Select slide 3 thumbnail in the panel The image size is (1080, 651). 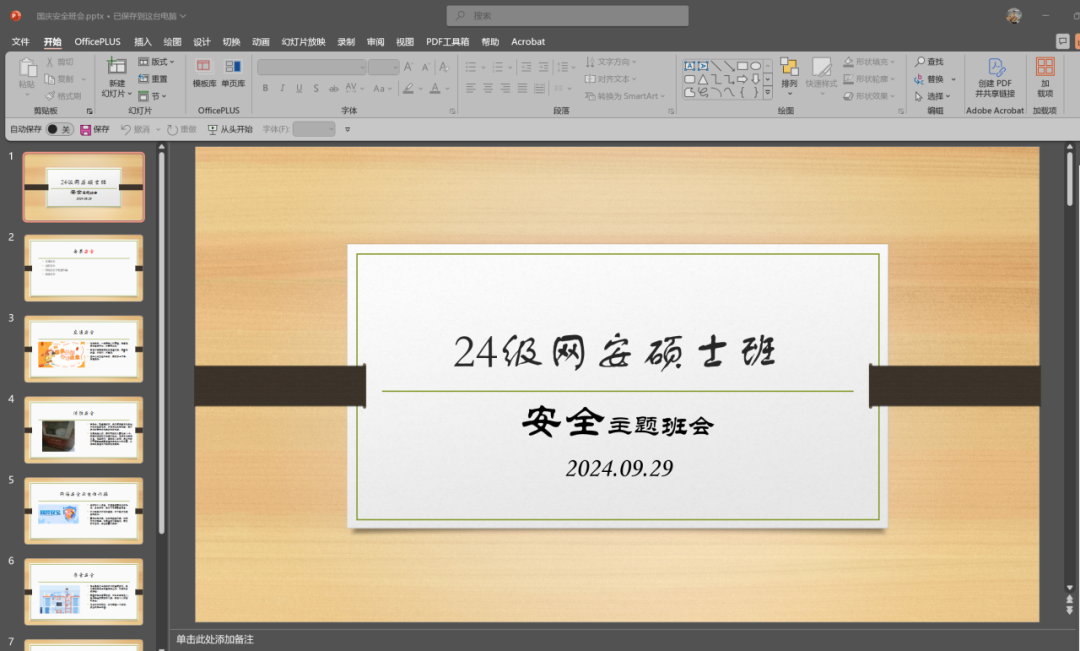[x=83, y=348]
